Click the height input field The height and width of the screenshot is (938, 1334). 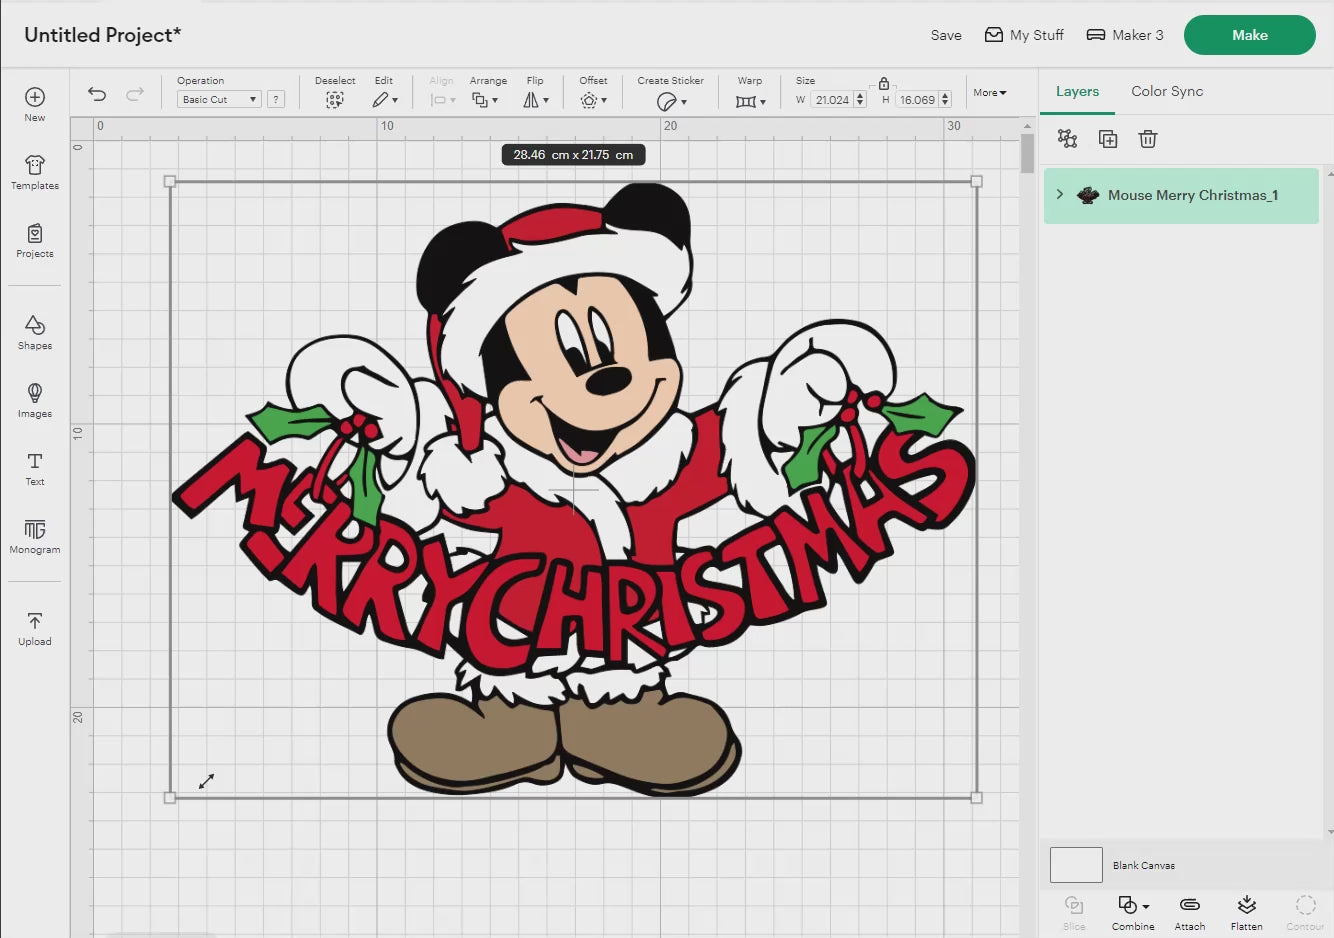click(x=916, y=100)
